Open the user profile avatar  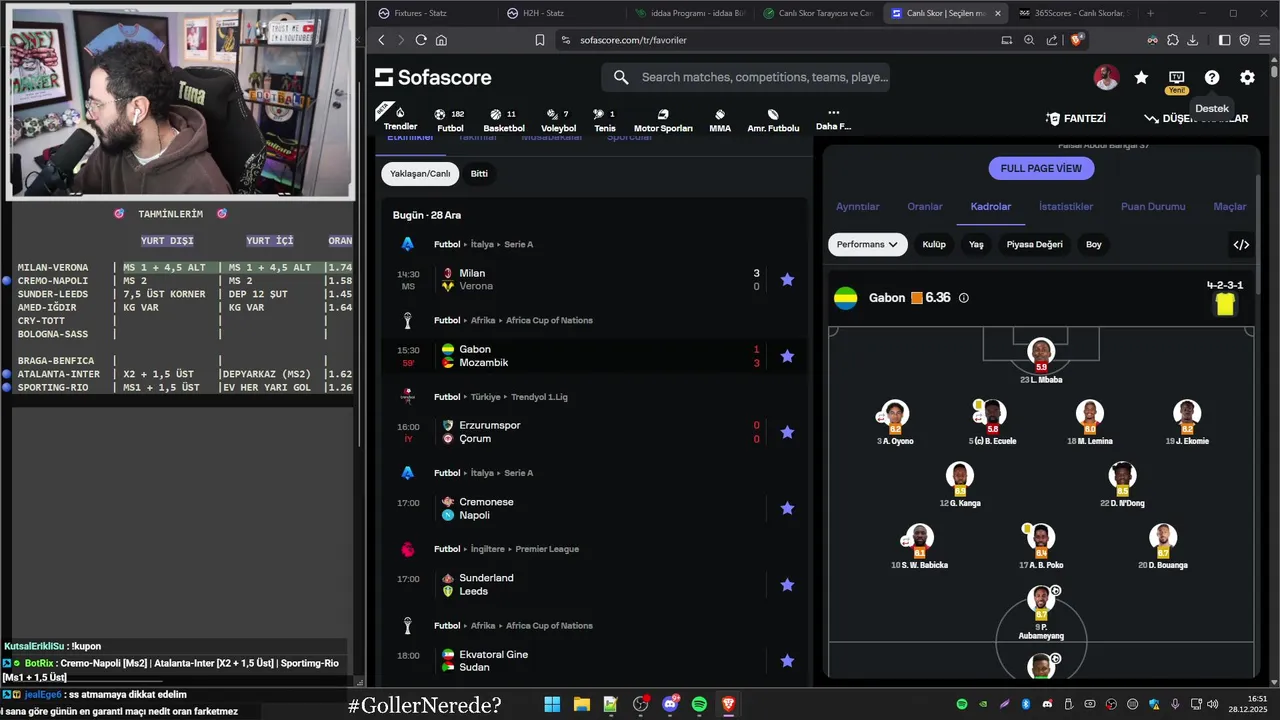(x=1106, y=77)
